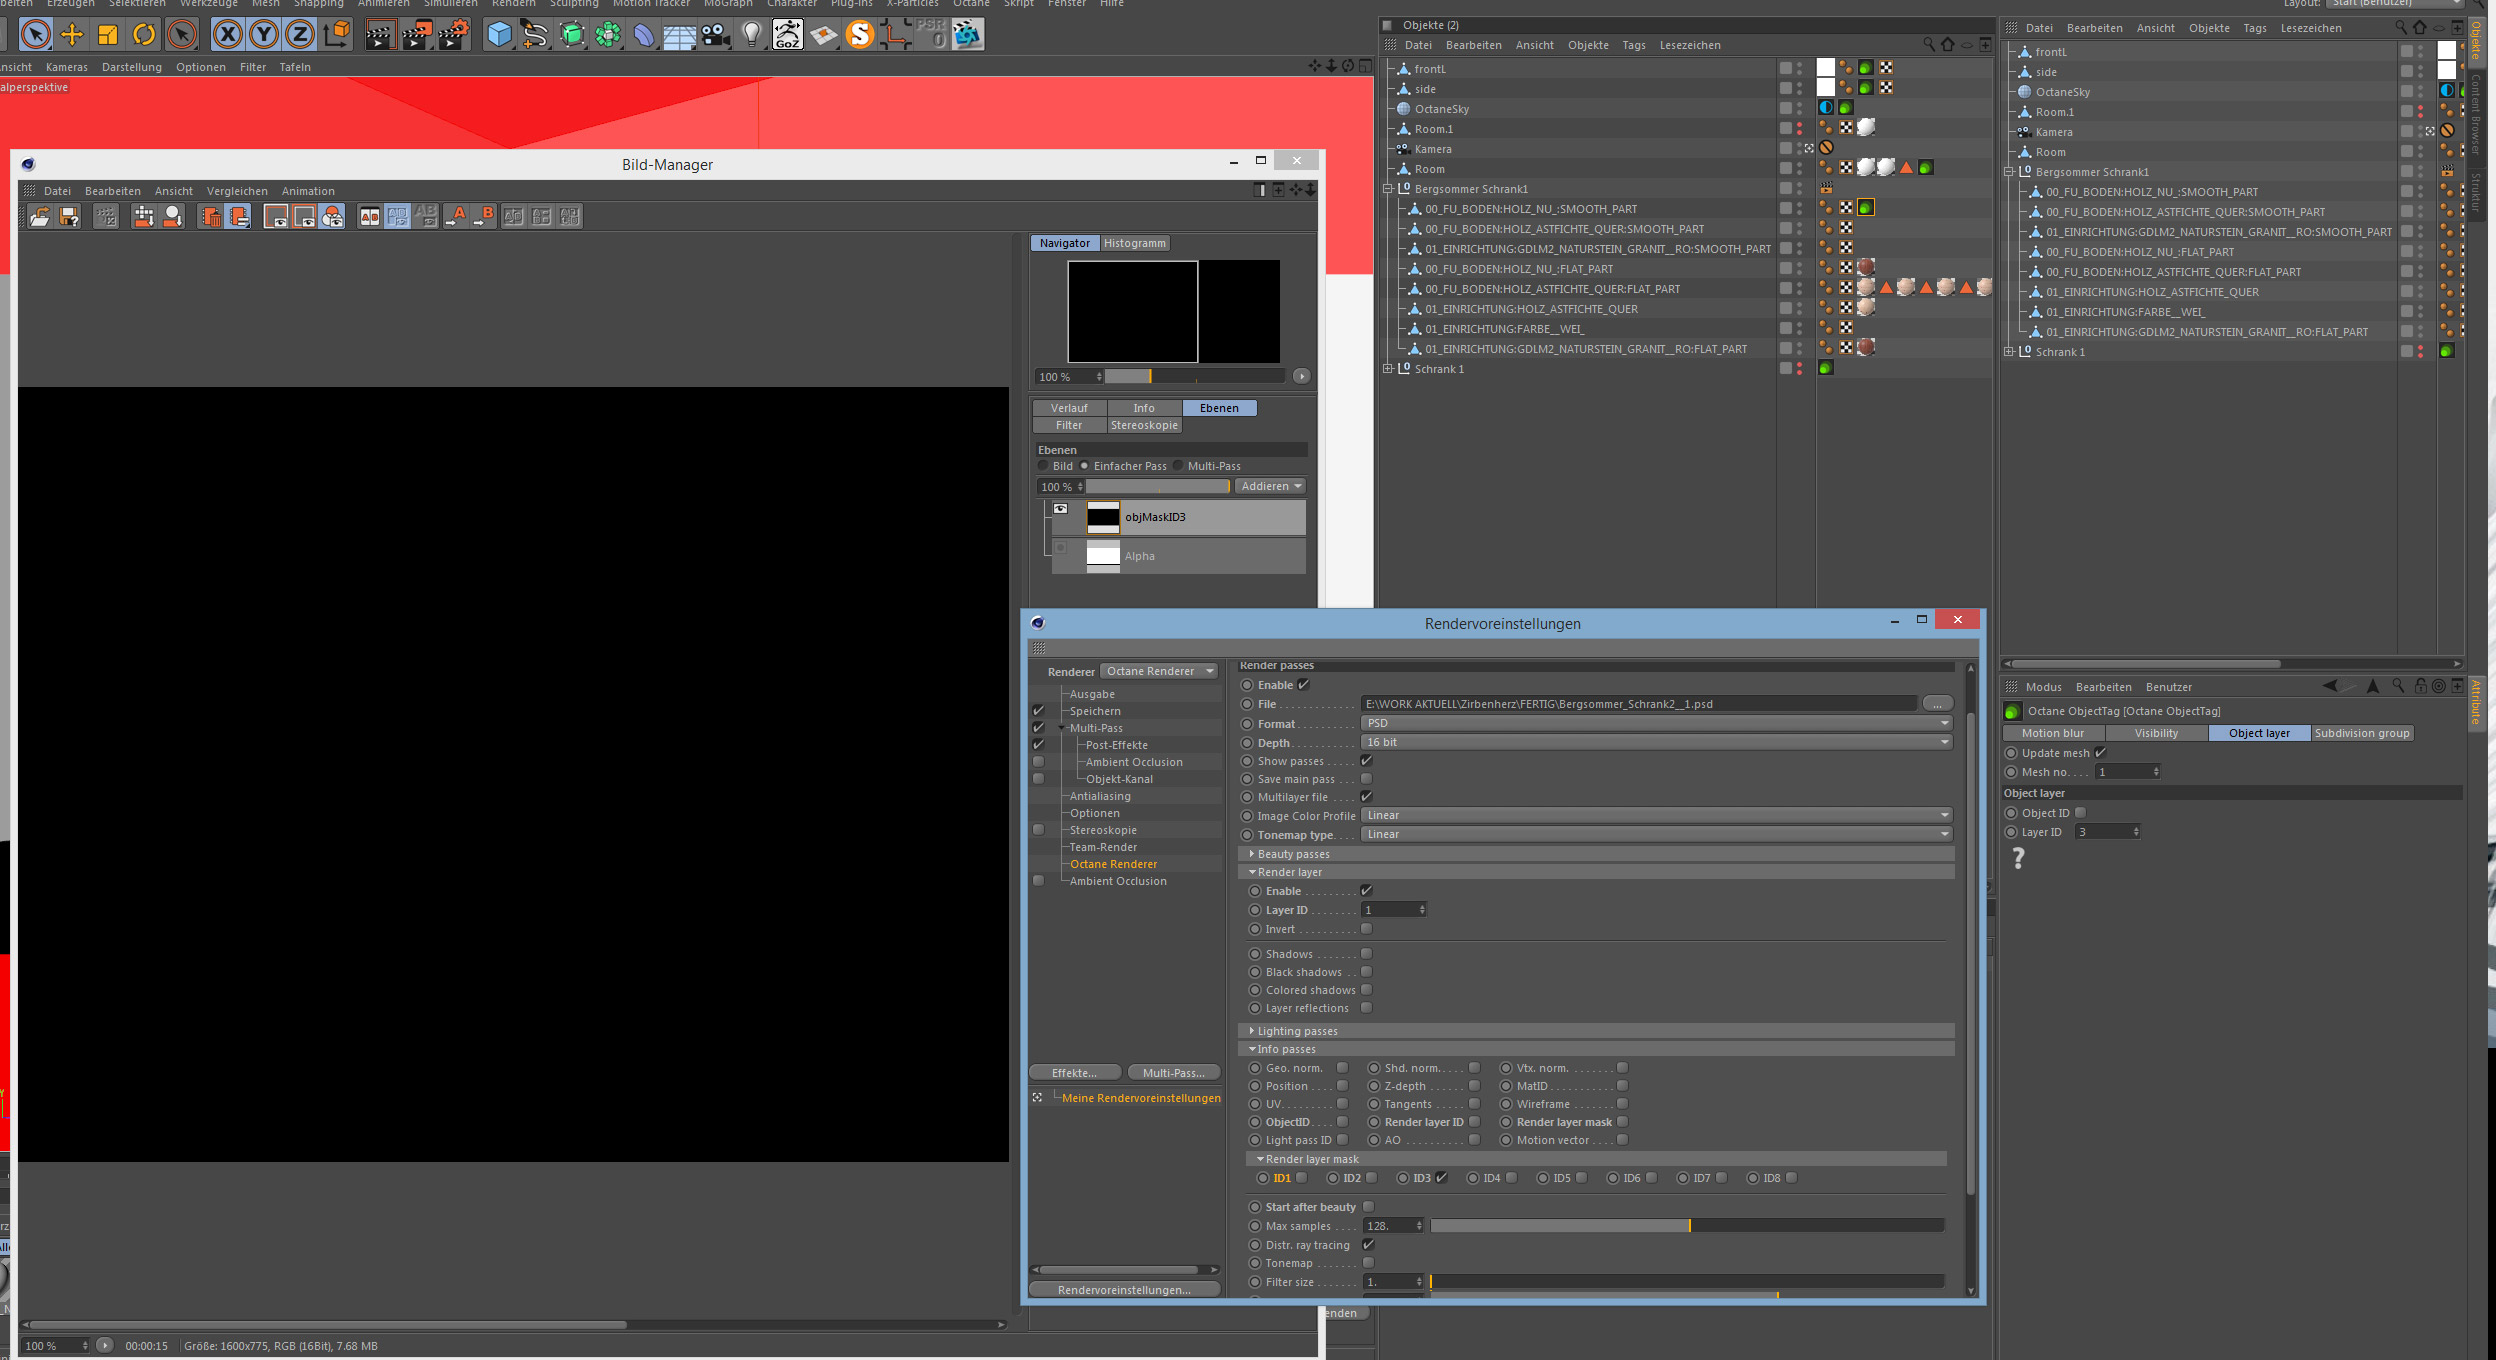2496x1360 pixels.
Task: Open the Edit Render Settings clapperboard icon
Action: click(452, 35)
